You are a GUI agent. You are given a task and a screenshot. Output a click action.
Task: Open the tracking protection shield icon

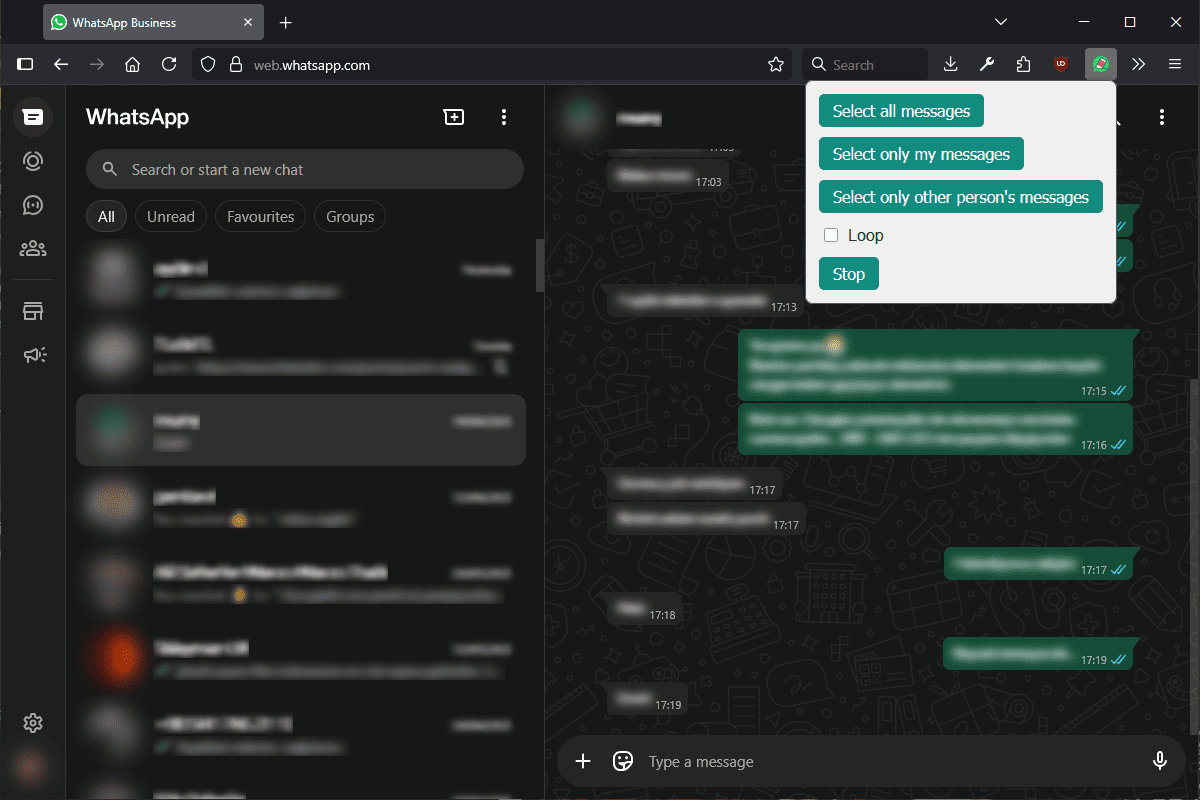[x=208, y=65]
